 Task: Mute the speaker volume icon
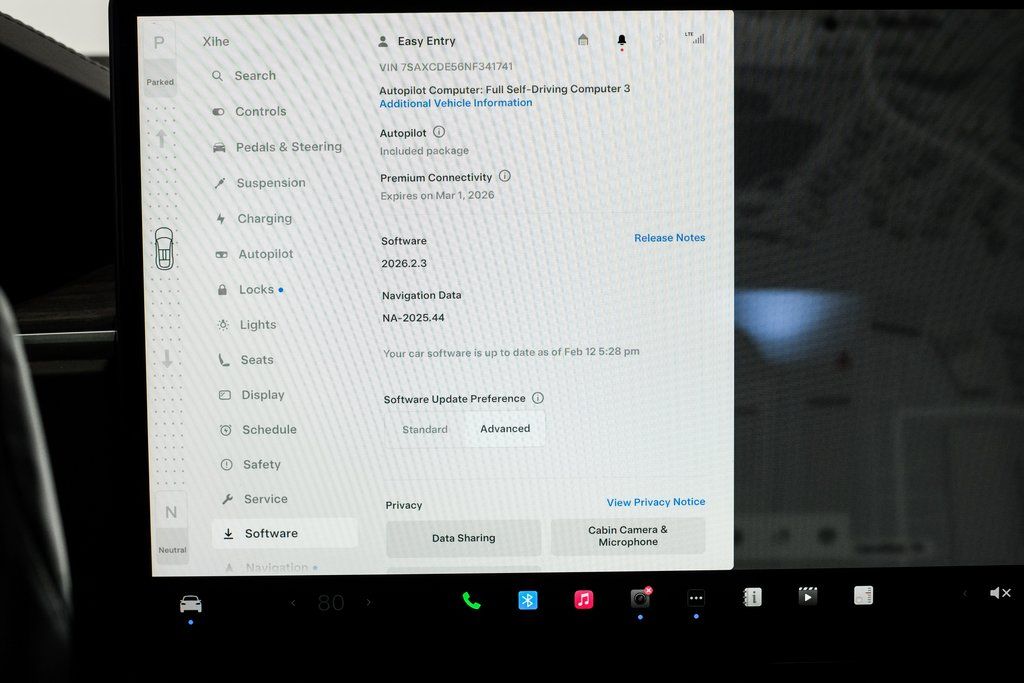tap(999, 593)
